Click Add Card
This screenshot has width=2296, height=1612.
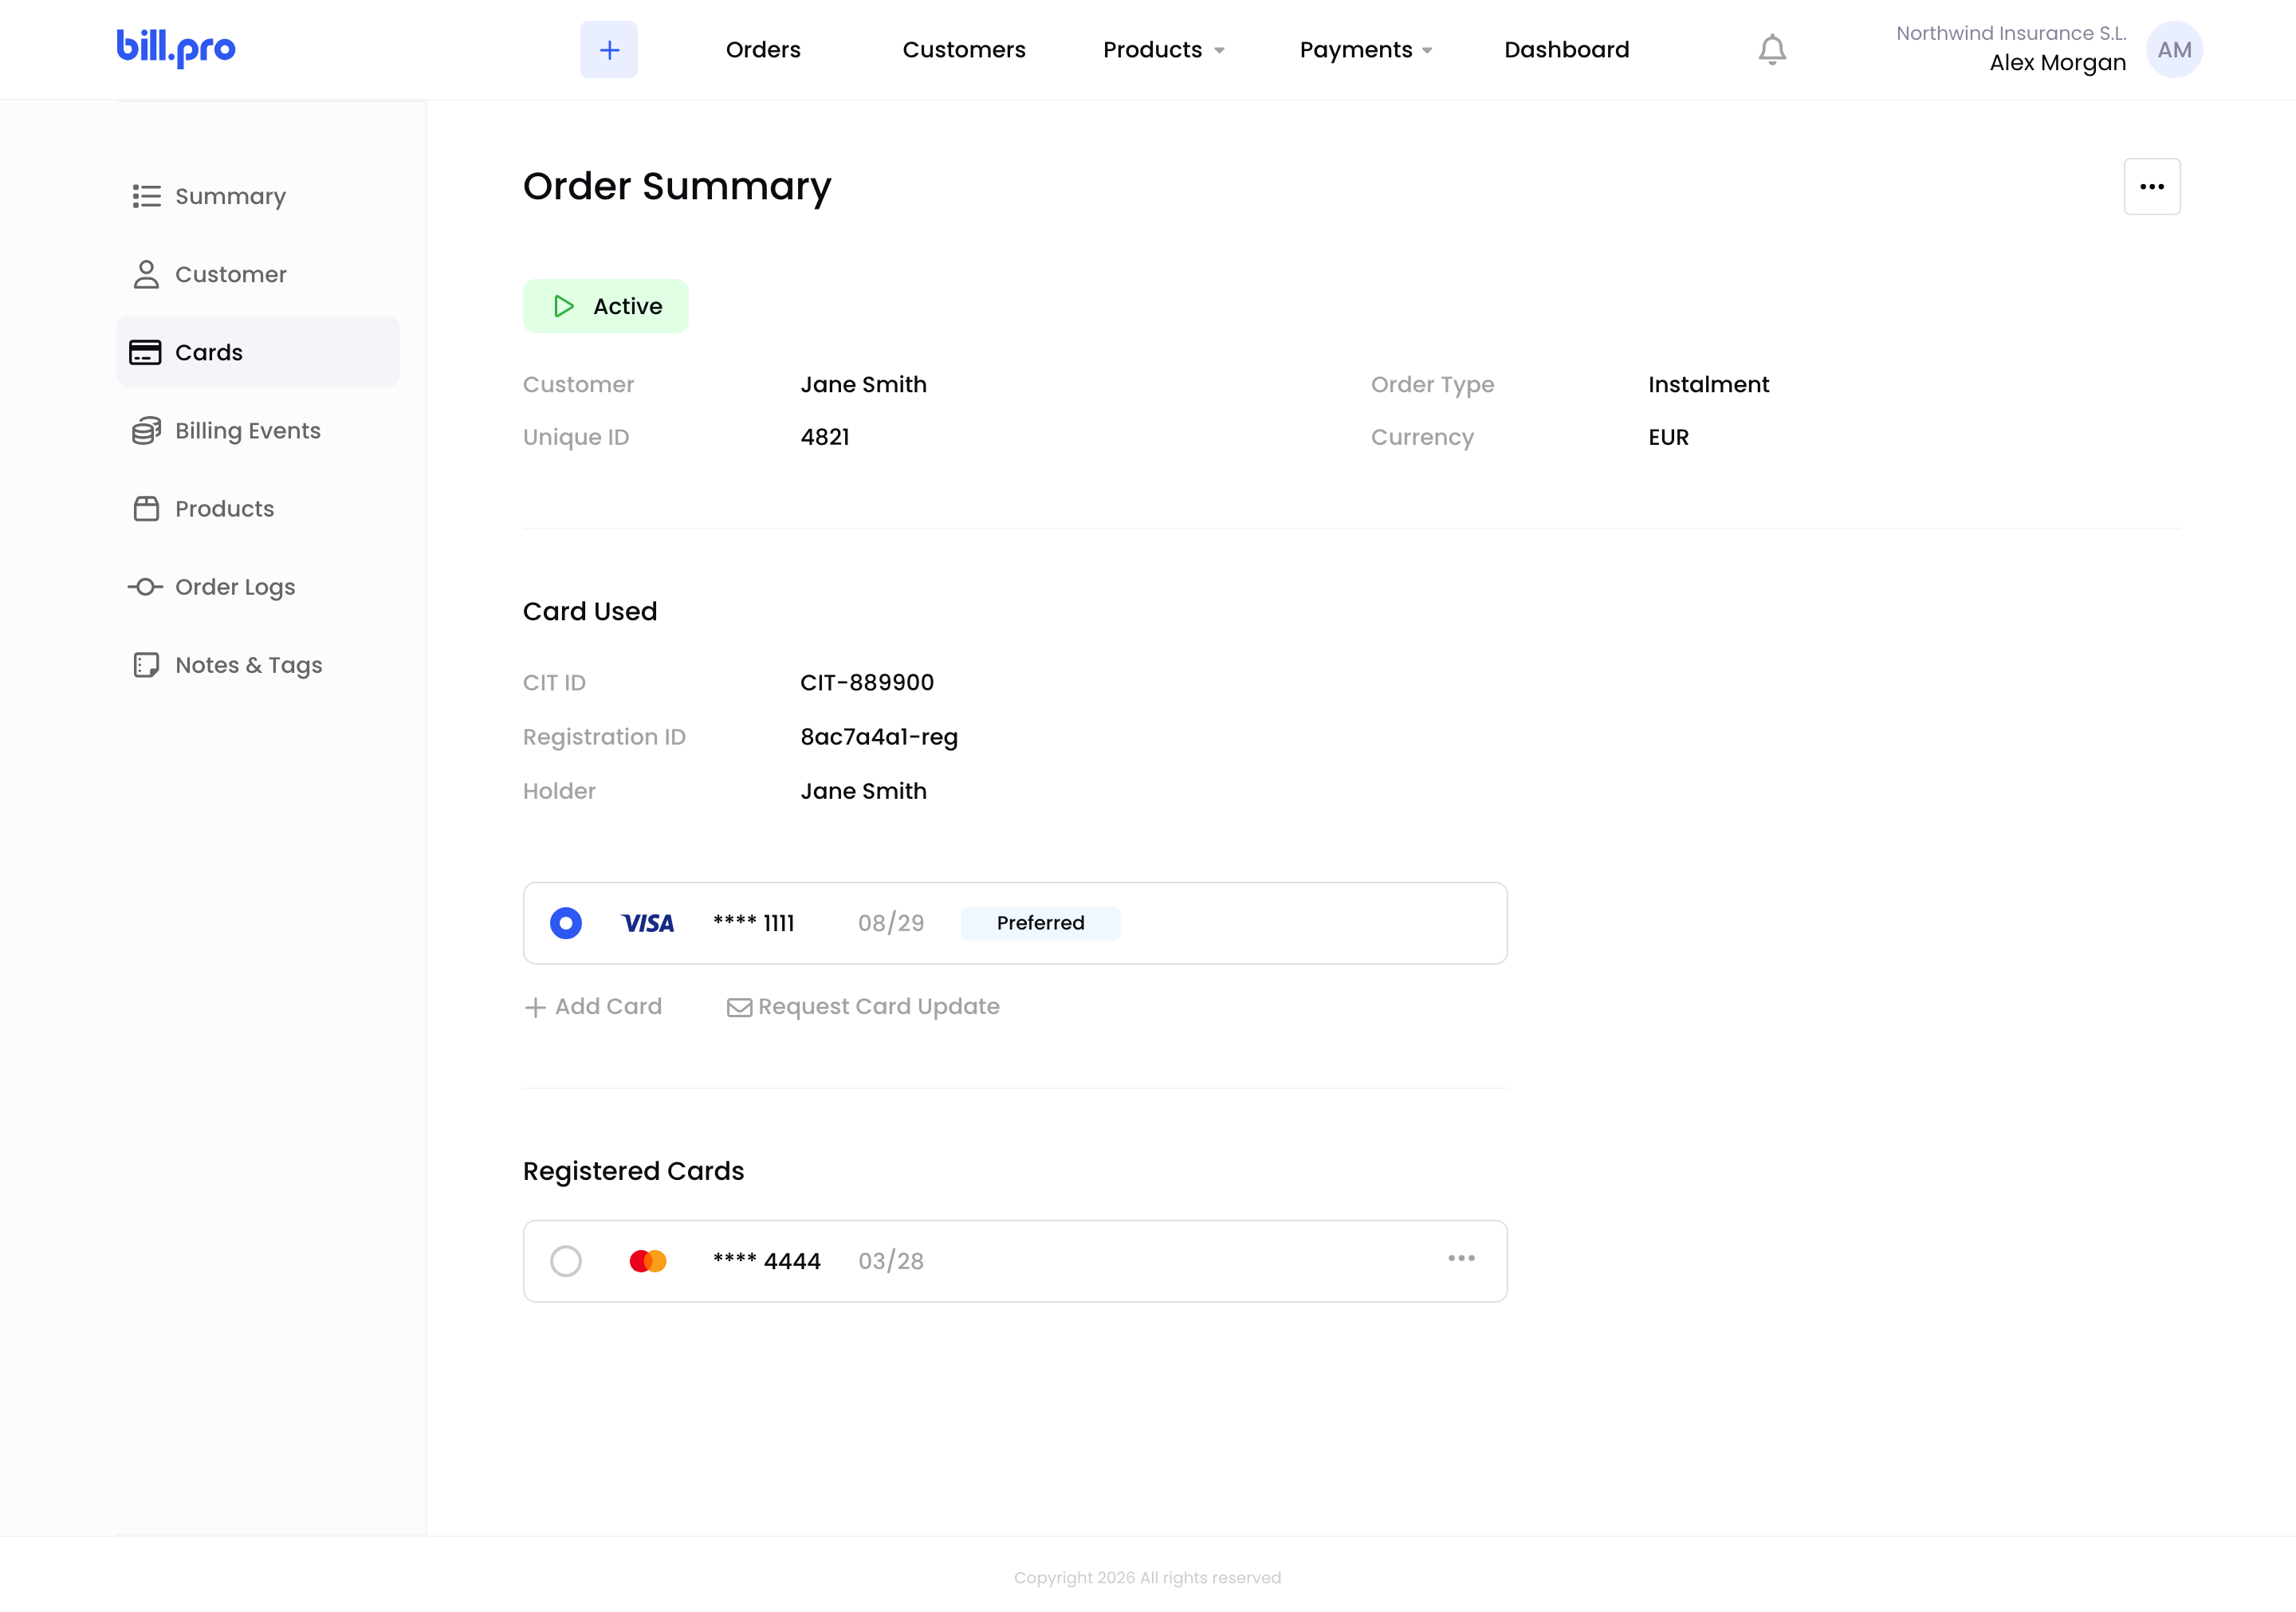[593, 1007]
